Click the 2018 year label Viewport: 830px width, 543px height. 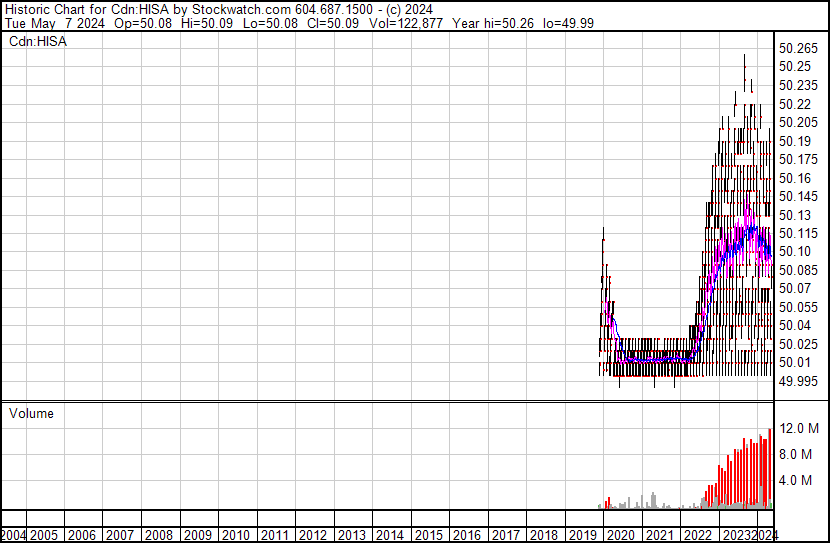pos(543,535)
